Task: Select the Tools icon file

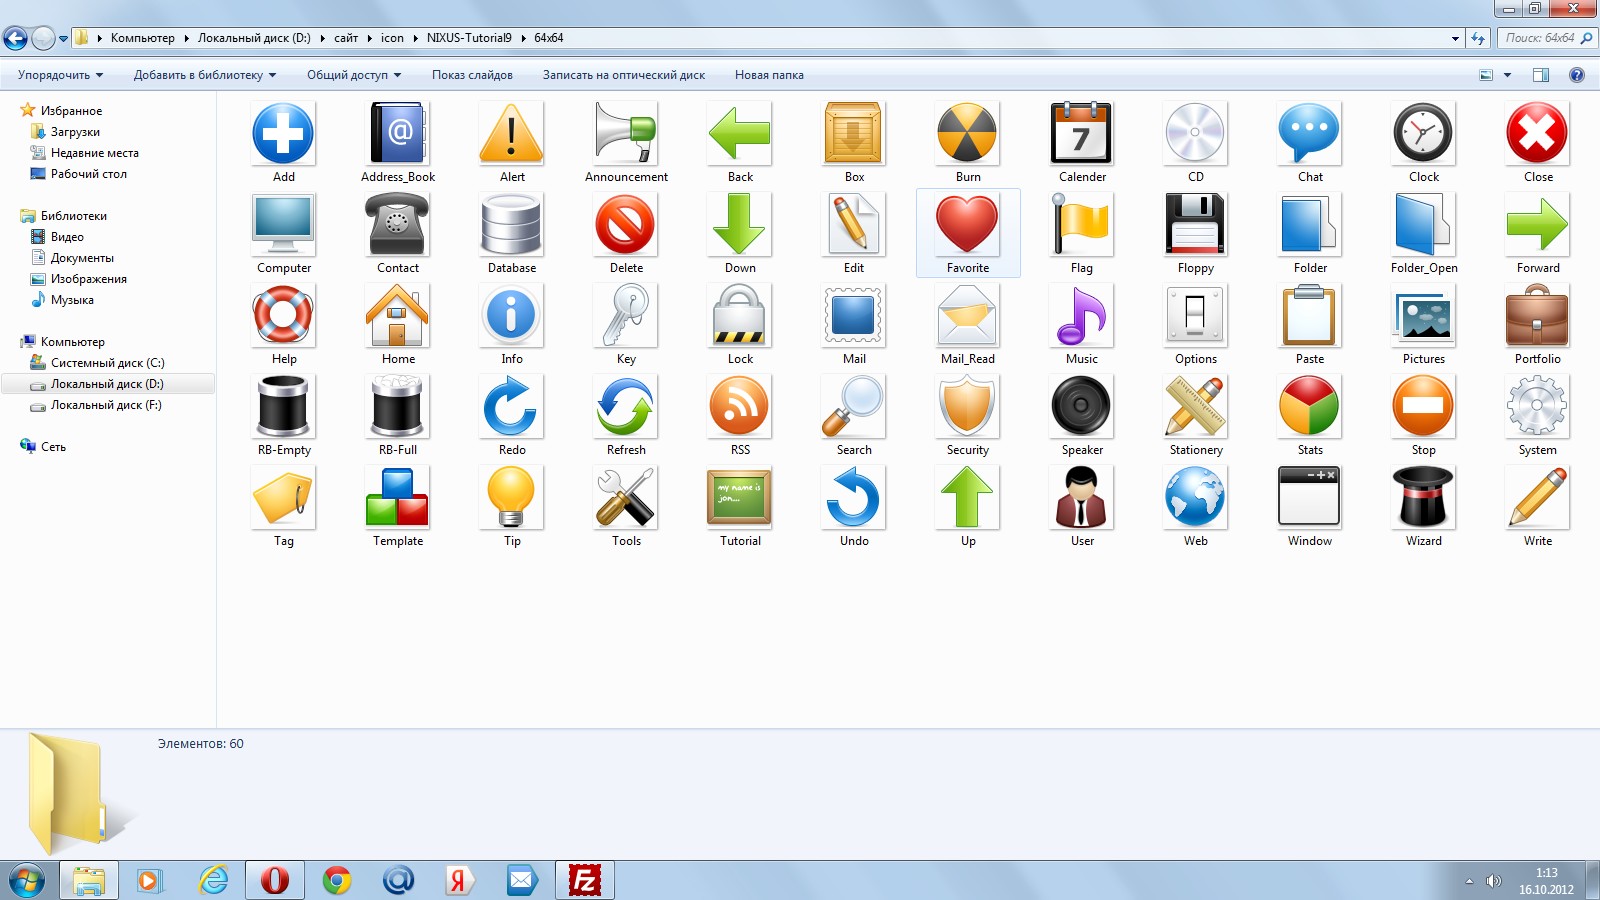Action: (626, 507)
